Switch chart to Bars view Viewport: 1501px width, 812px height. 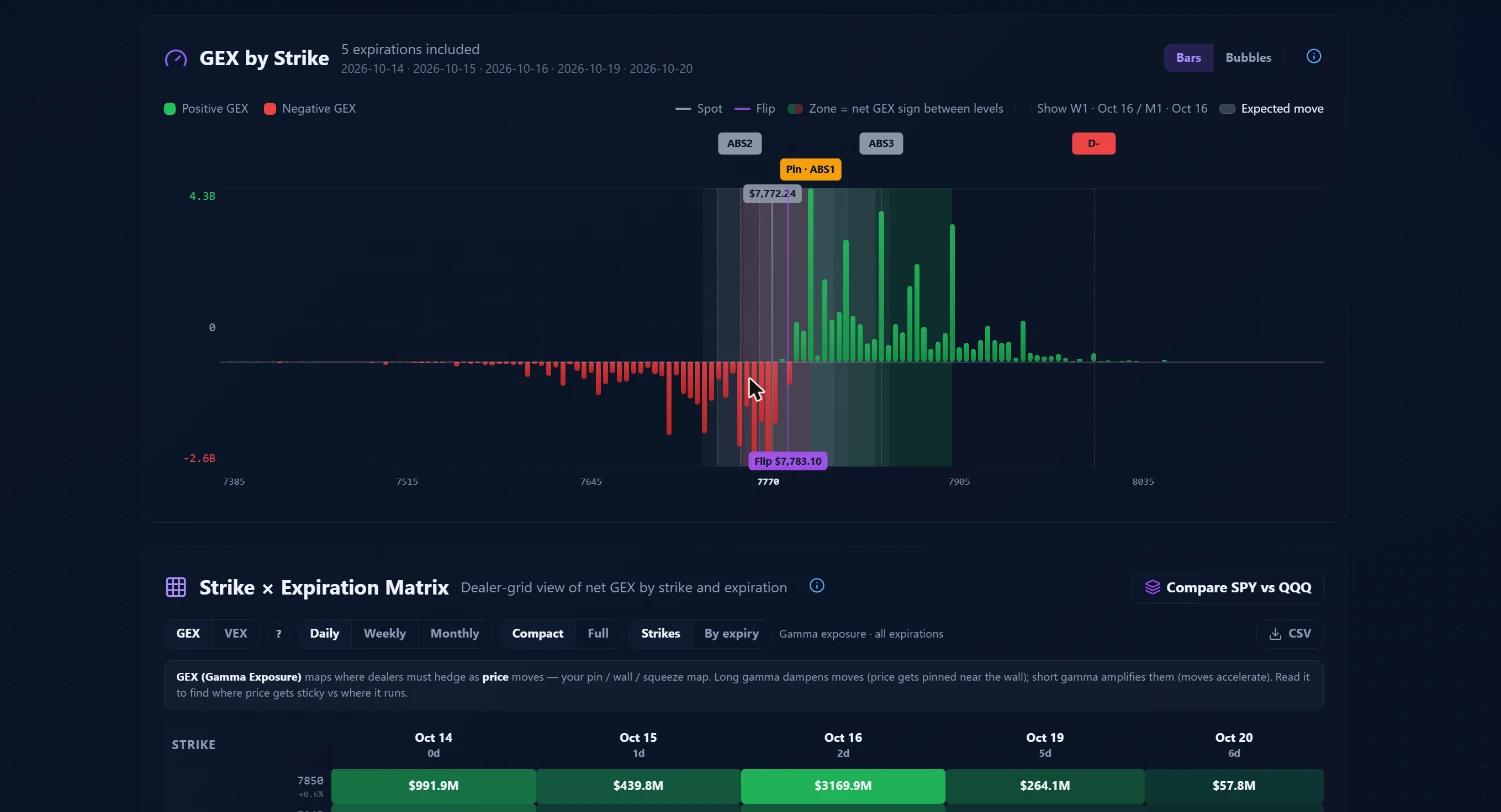pos(1189,58)
